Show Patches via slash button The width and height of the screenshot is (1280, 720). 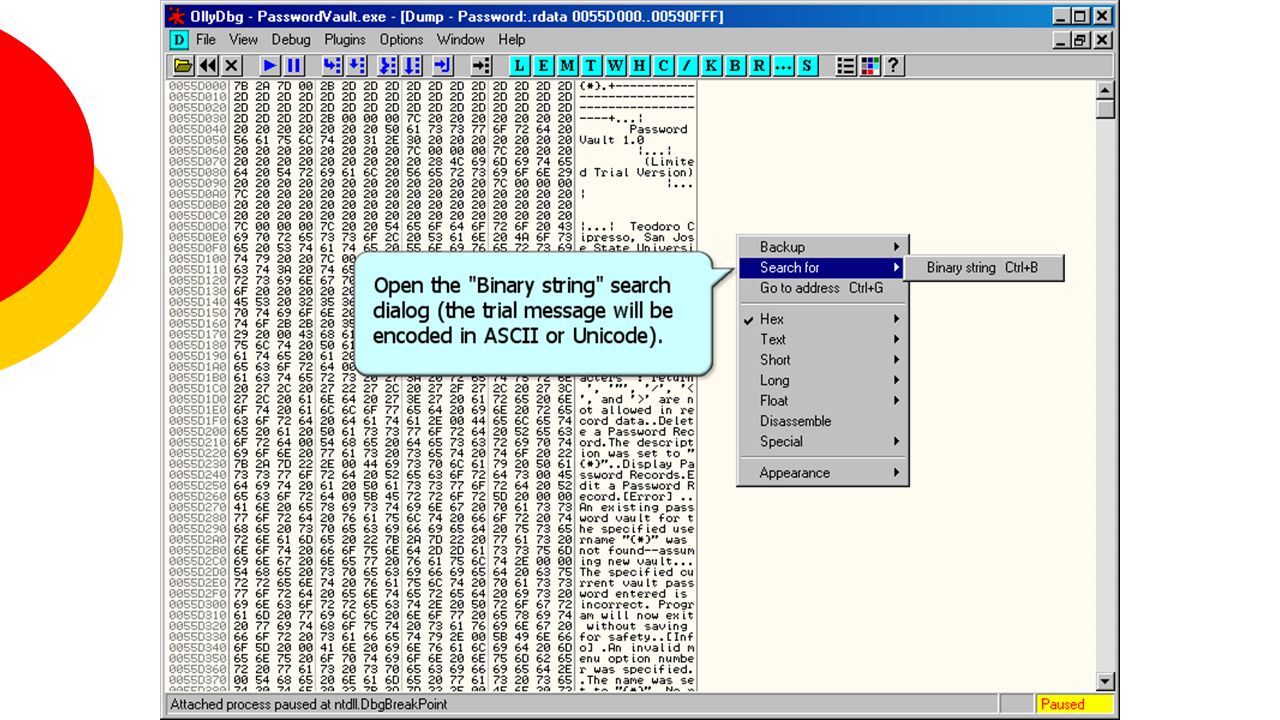[687, 66]
